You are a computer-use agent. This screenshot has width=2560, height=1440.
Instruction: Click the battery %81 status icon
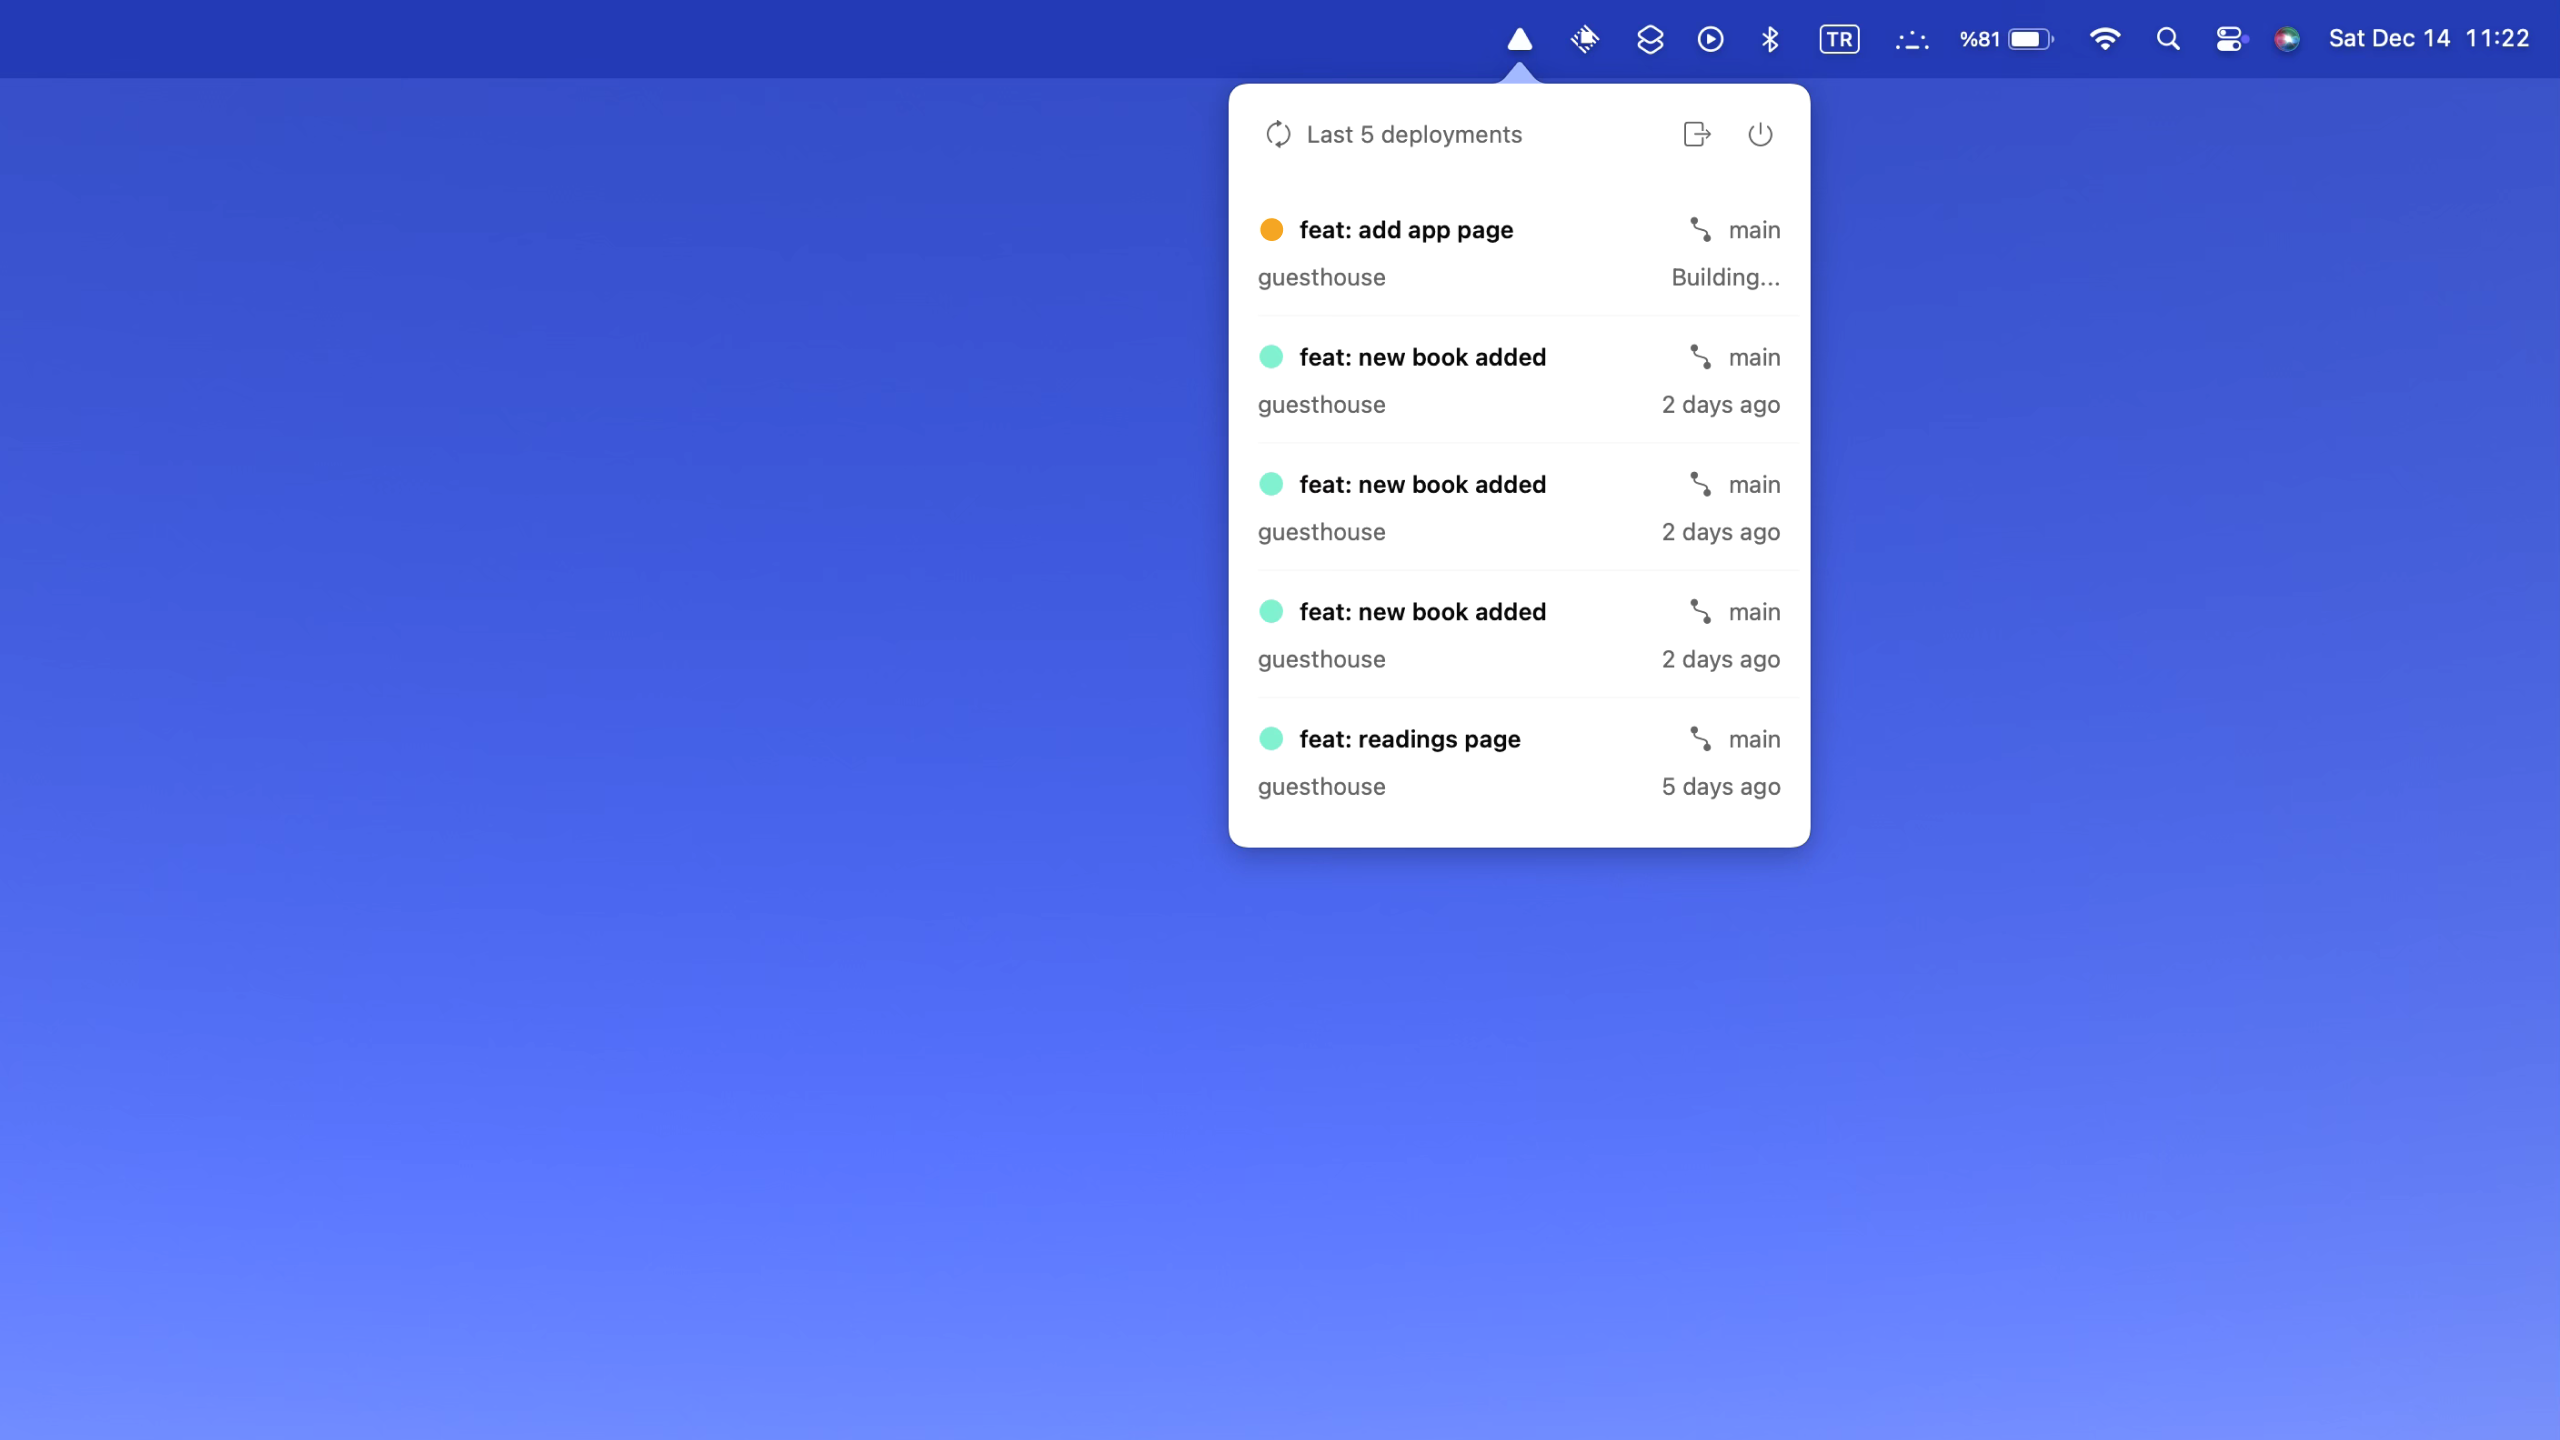click(x=2006, y=39)
